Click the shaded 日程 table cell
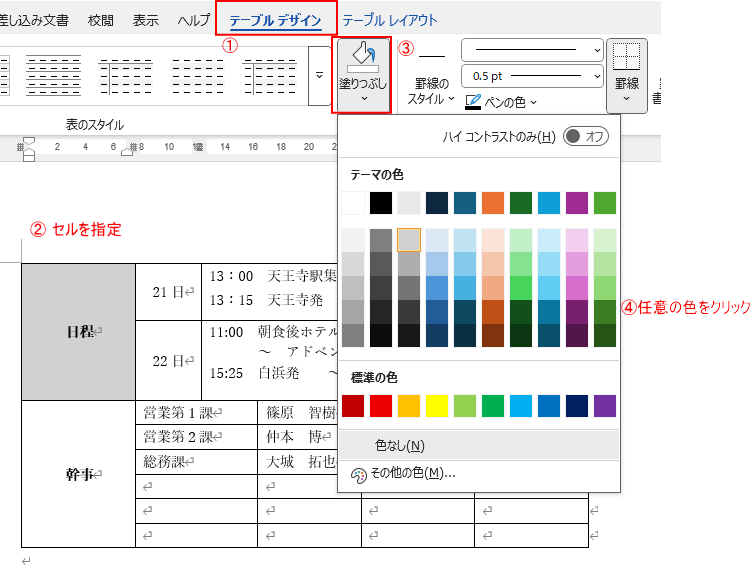The width and height of the screenshot is (750, 579). coord(78,332)
